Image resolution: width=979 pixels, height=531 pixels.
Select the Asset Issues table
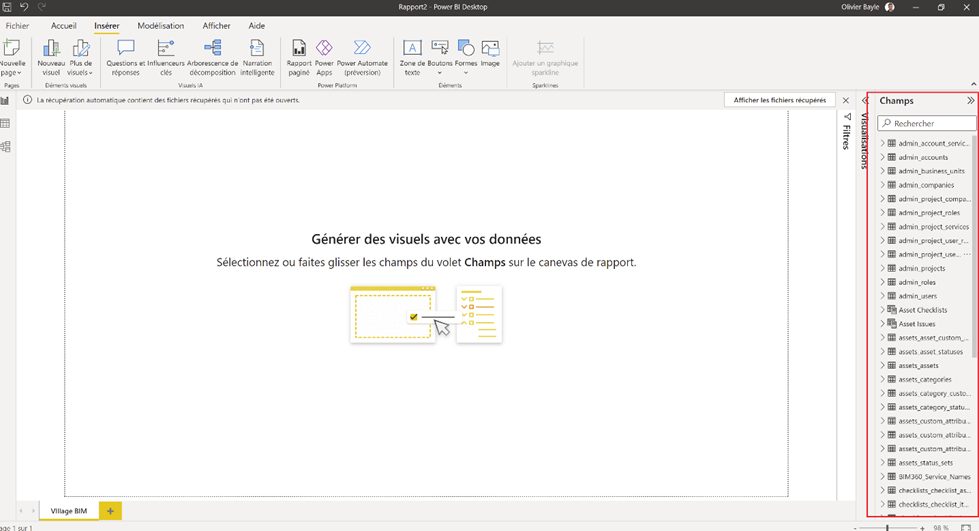[x=917, y=324]
